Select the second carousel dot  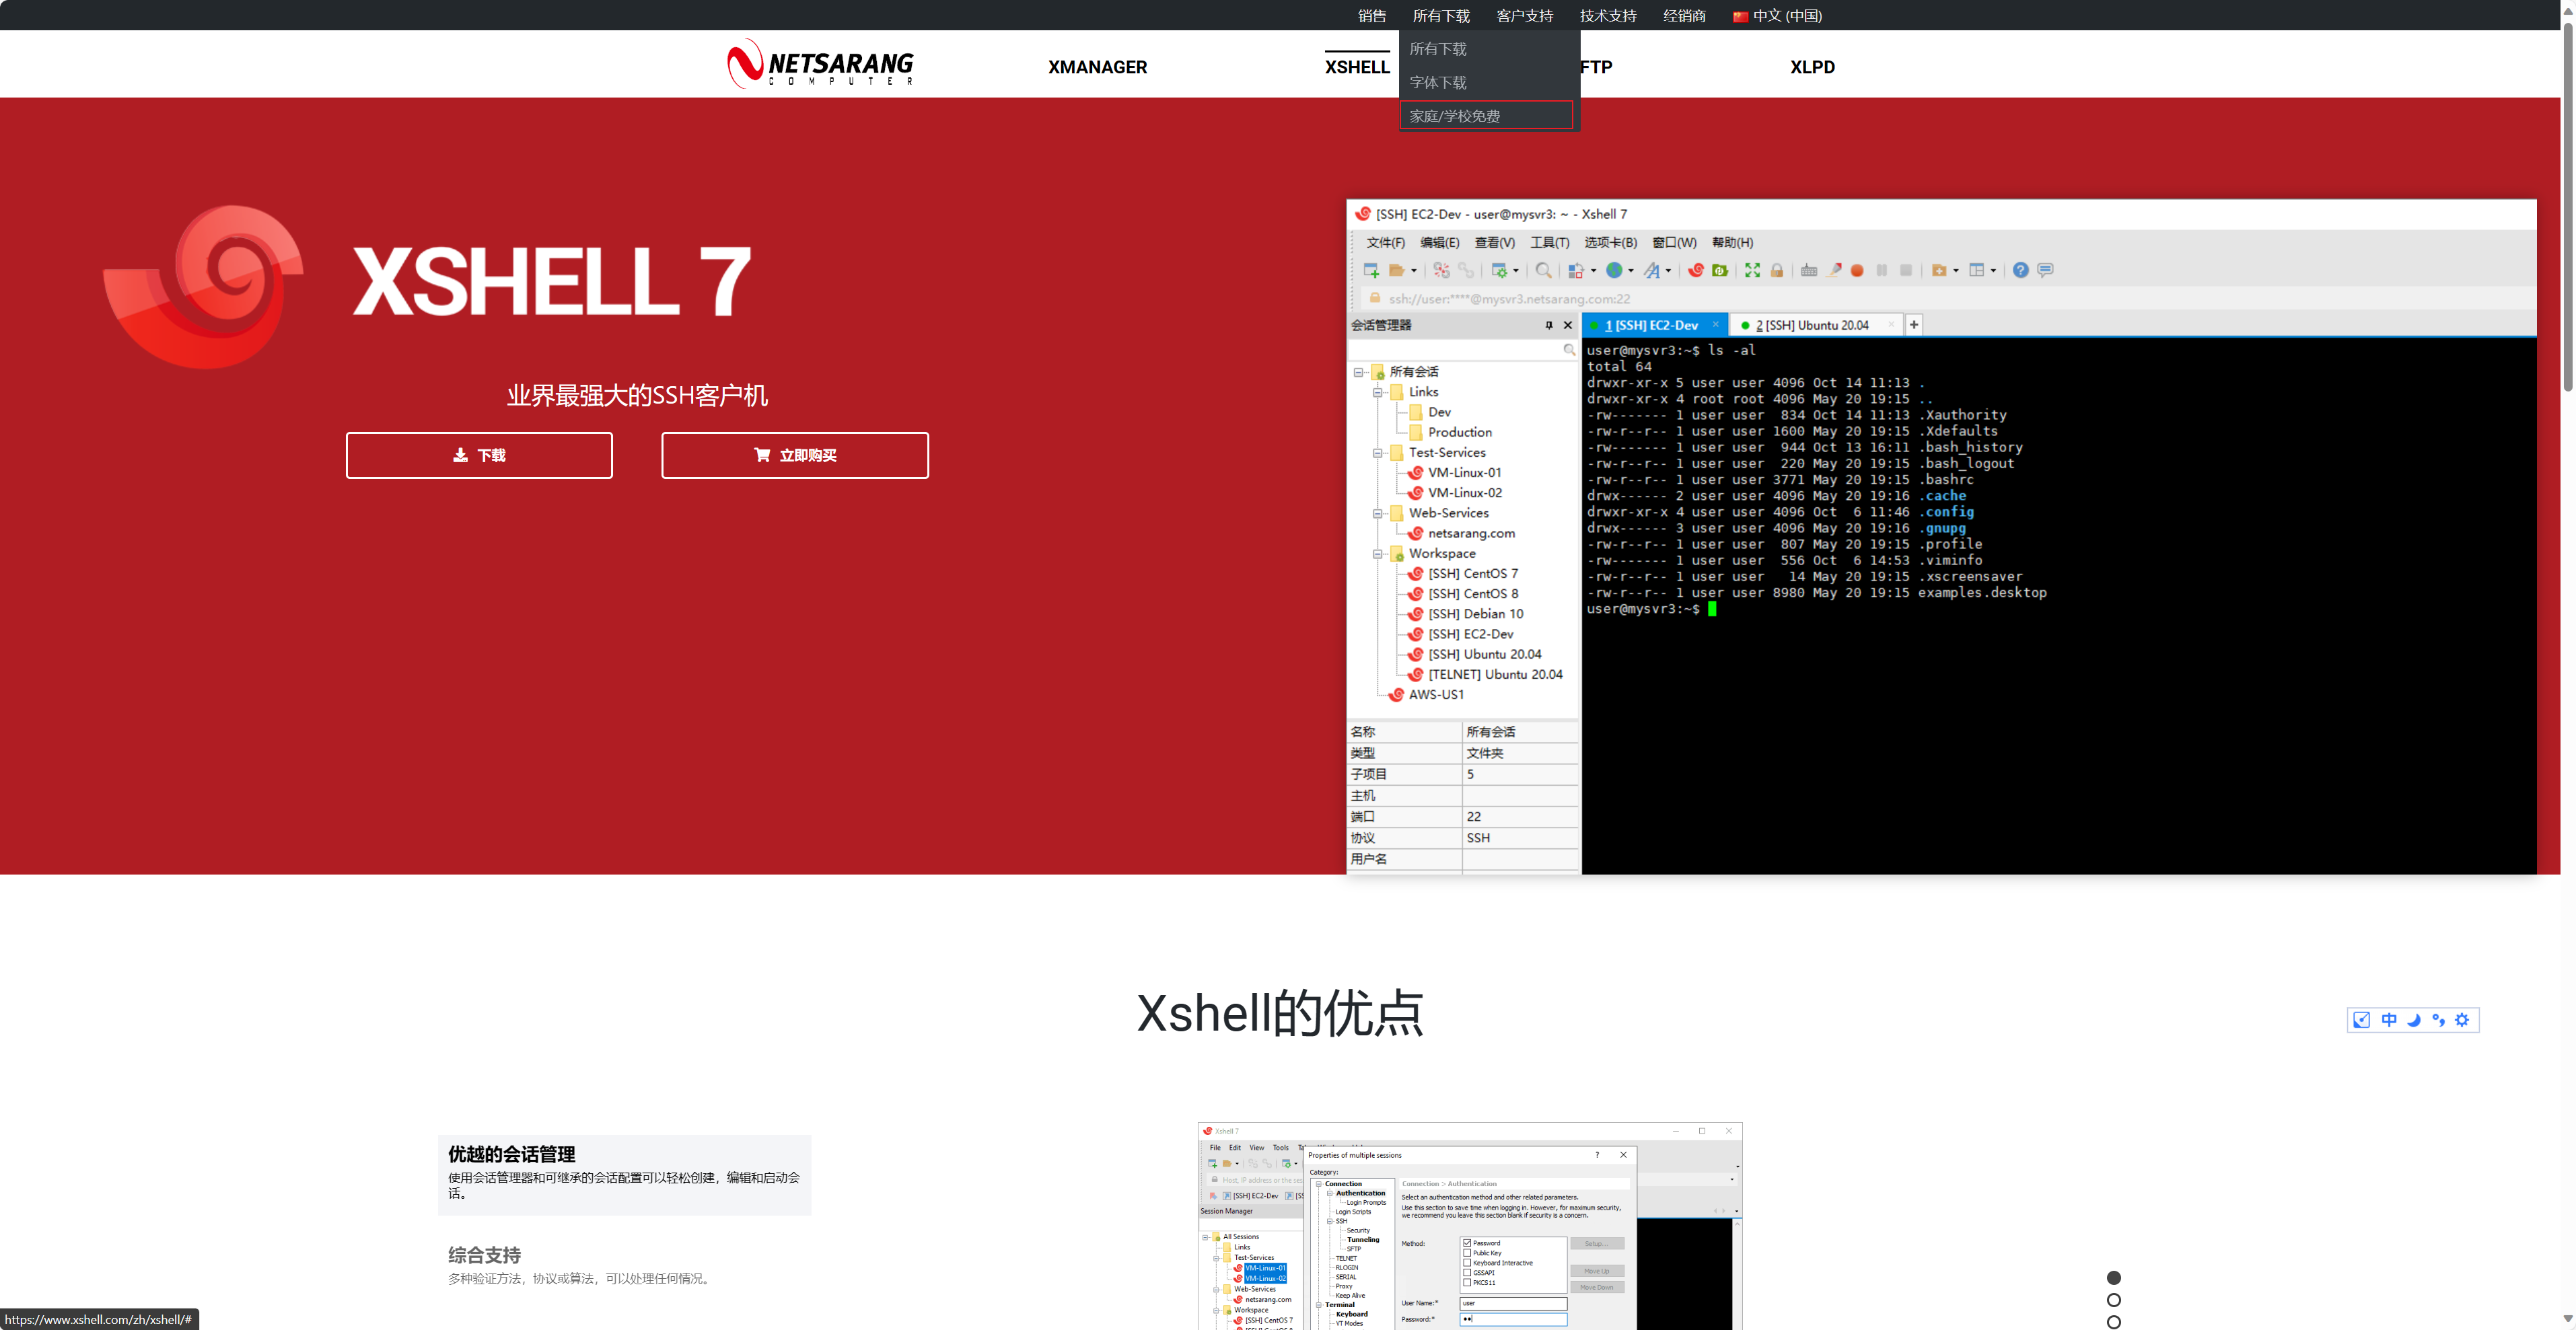pos(2114,1300)
